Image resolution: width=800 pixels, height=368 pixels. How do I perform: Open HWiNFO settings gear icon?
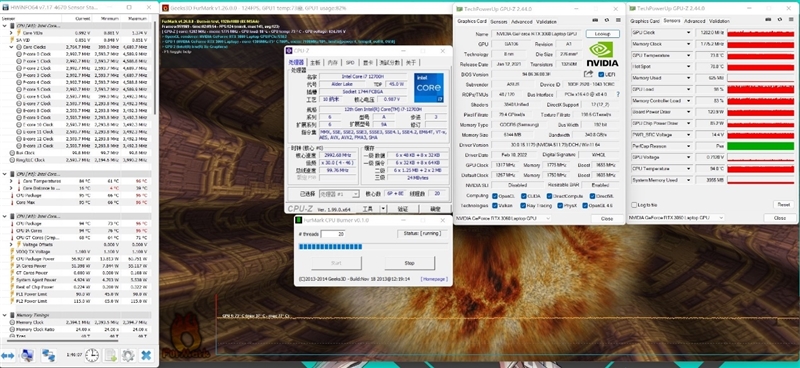click(128, 355)
